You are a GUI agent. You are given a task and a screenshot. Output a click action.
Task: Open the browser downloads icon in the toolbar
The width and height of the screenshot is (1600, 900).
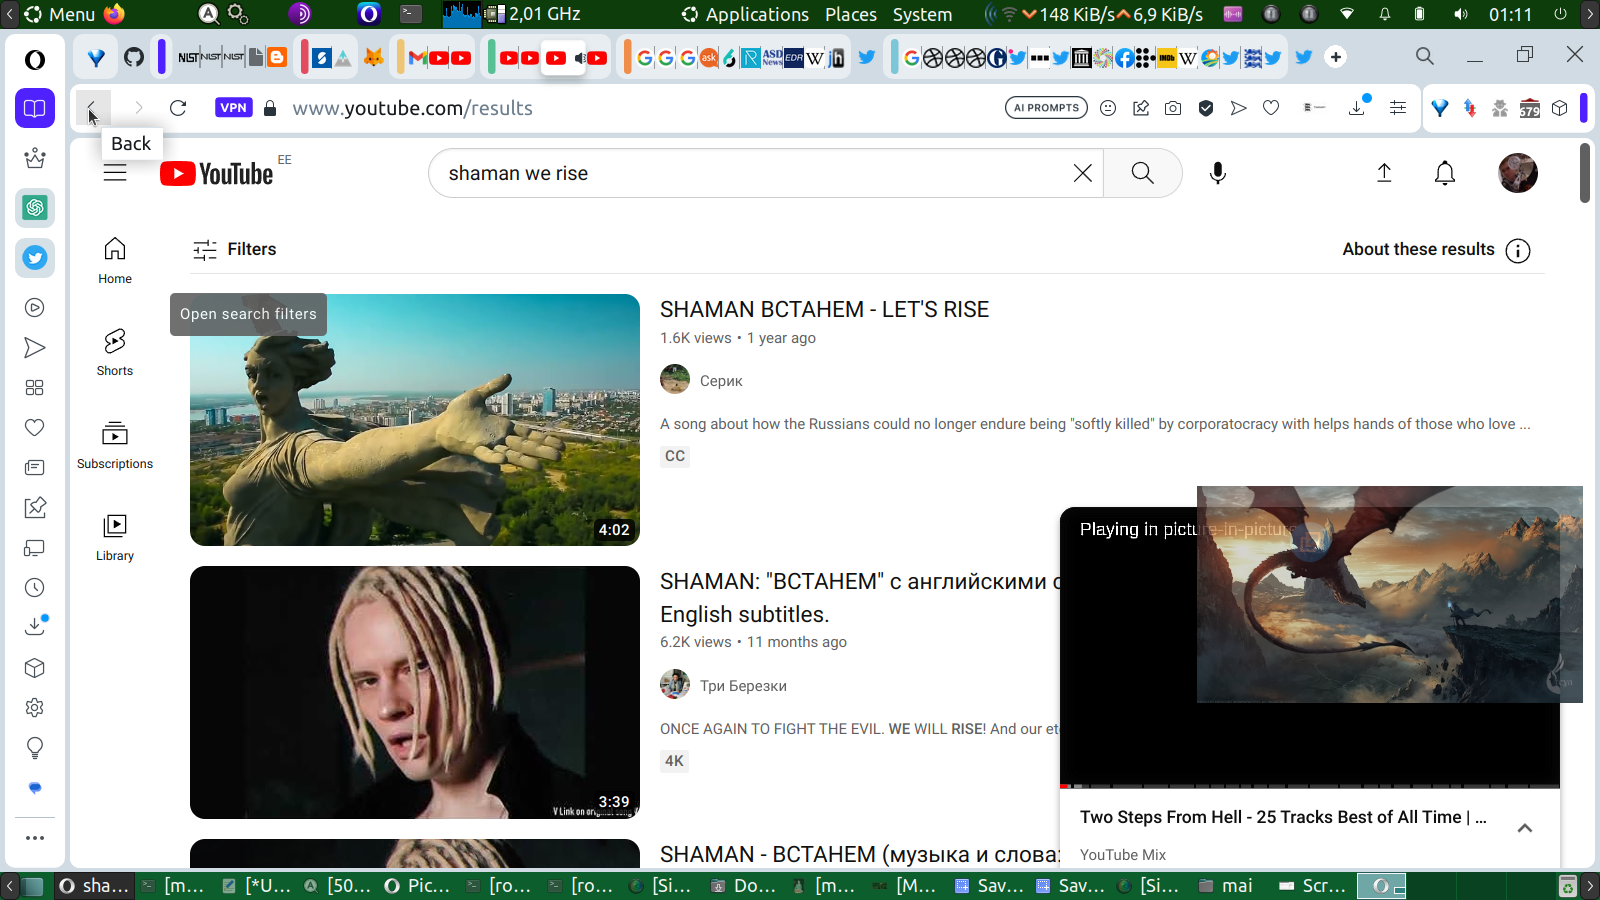[x=1357, y=107]
